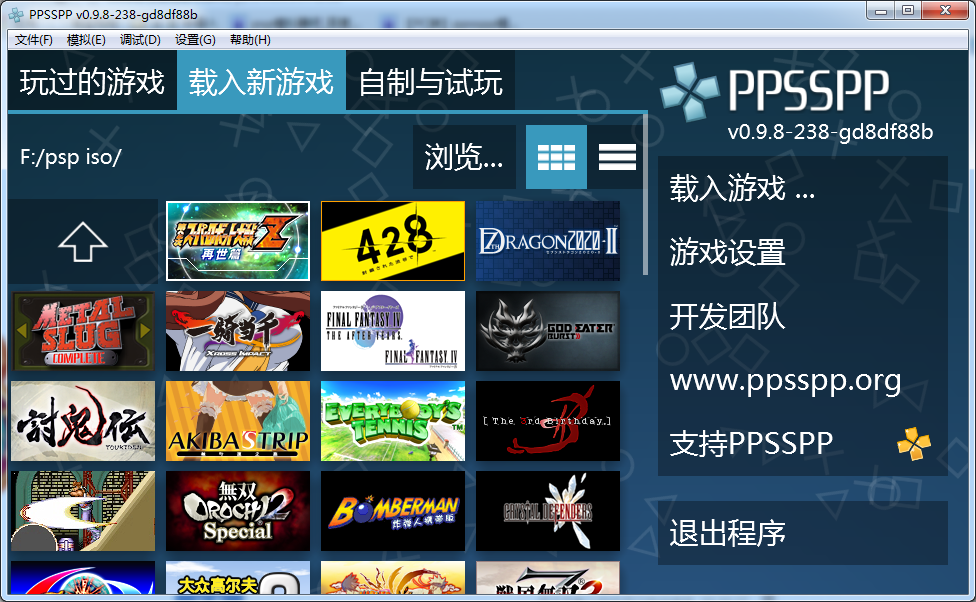Open the Dragon 2020-II game
The image size is (976, 602).
(x=548, y=241)
